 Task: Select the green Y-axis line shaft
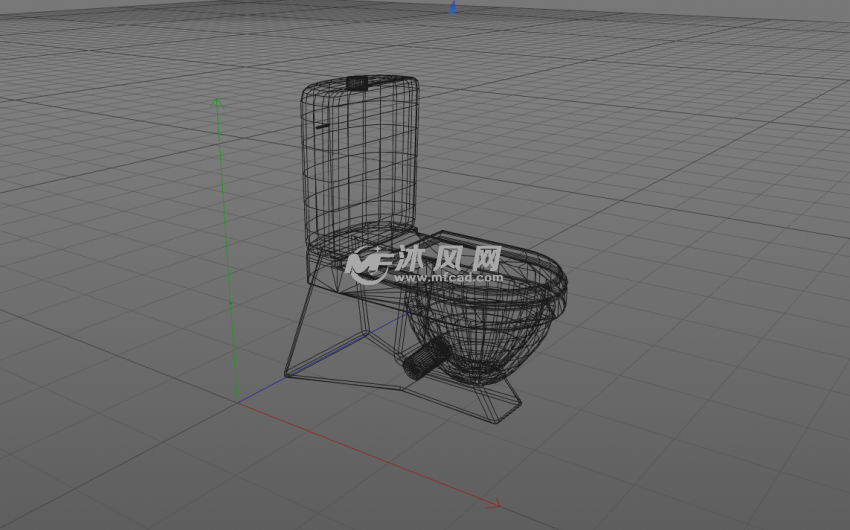click(x=227, y=250)
